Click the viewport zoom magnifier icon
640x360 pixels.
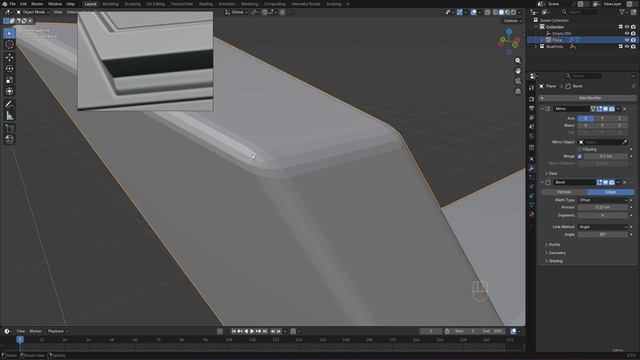pos(518,61)
